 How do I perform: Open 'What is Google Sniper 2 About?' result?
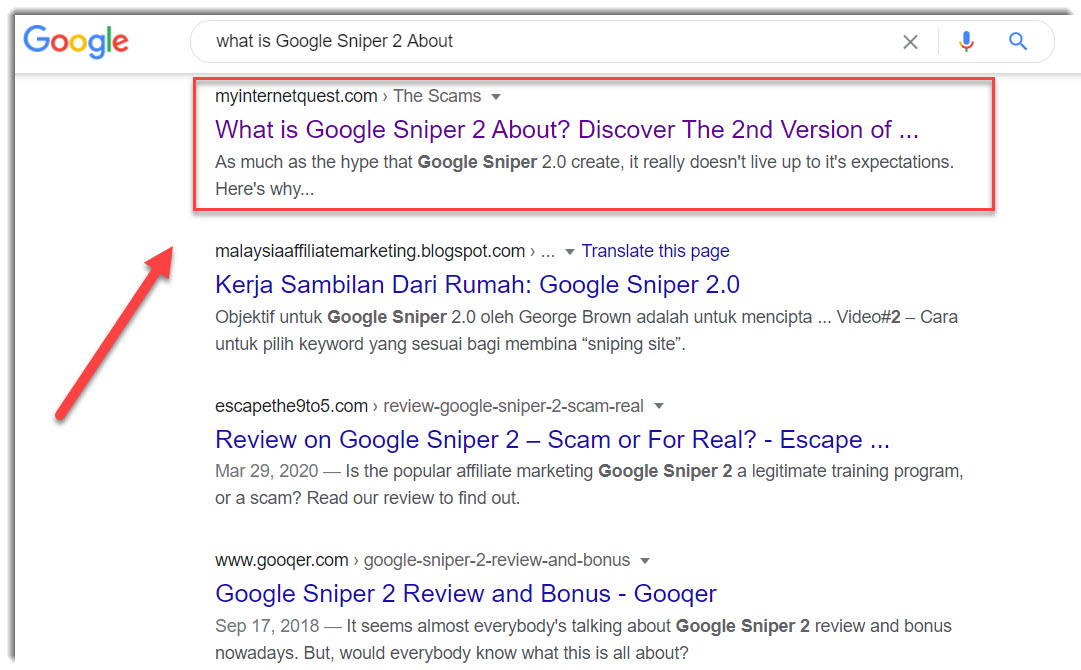pos(567,130)
